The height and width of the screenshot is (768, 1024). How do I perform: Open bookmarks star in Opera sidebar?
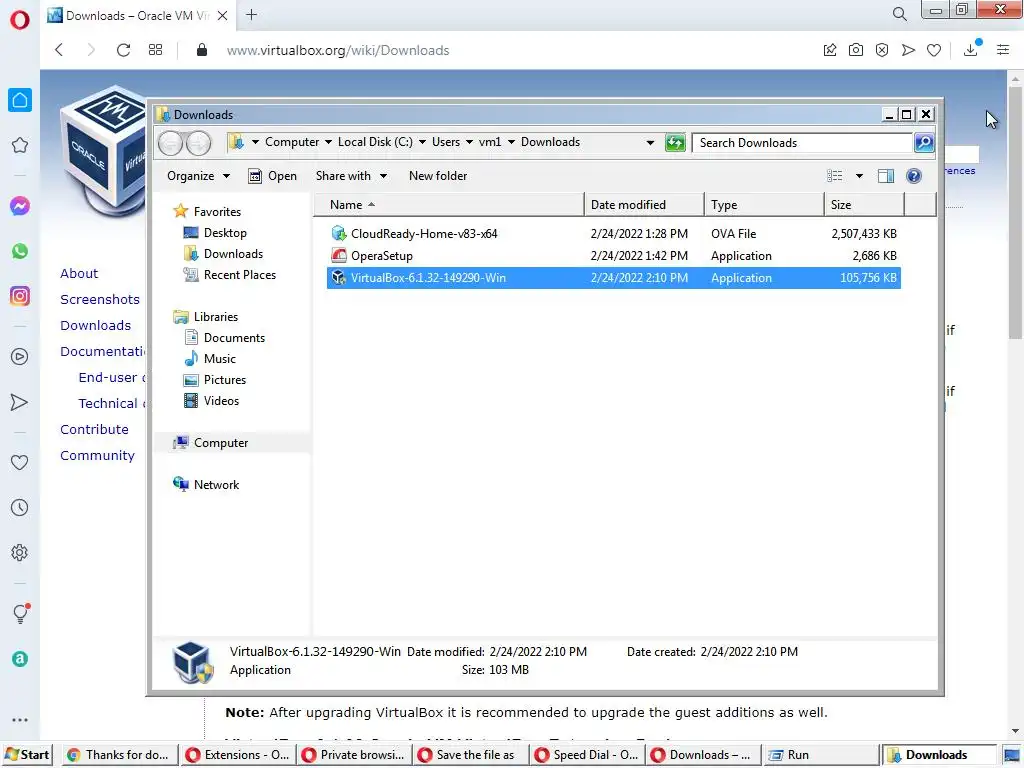[20, 145]
